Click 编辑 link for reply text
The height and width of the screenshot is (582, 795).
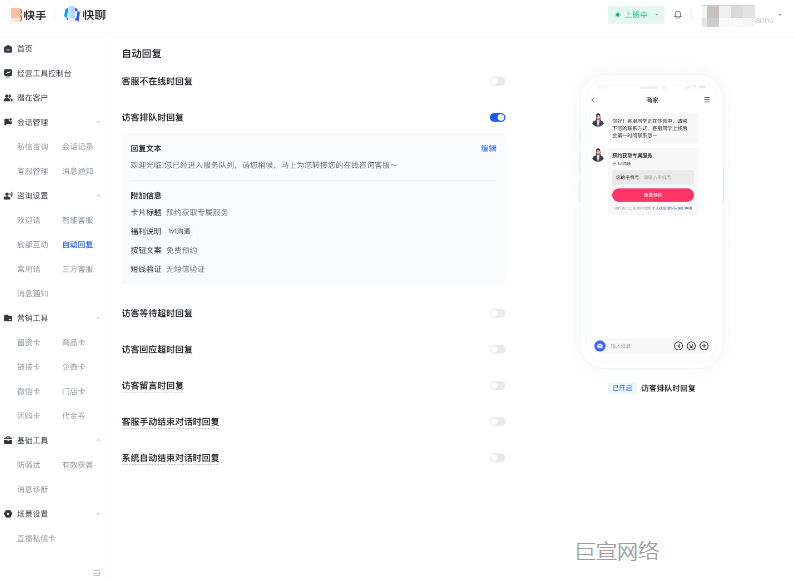(489, 149)
